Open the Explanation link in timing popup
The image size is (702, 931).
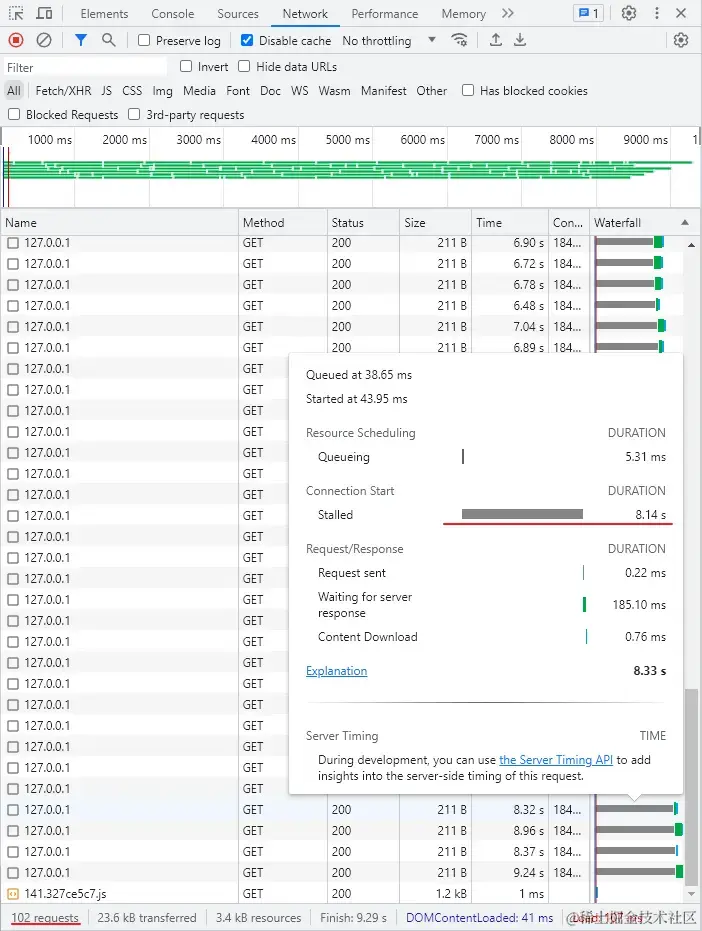[337, 671]
